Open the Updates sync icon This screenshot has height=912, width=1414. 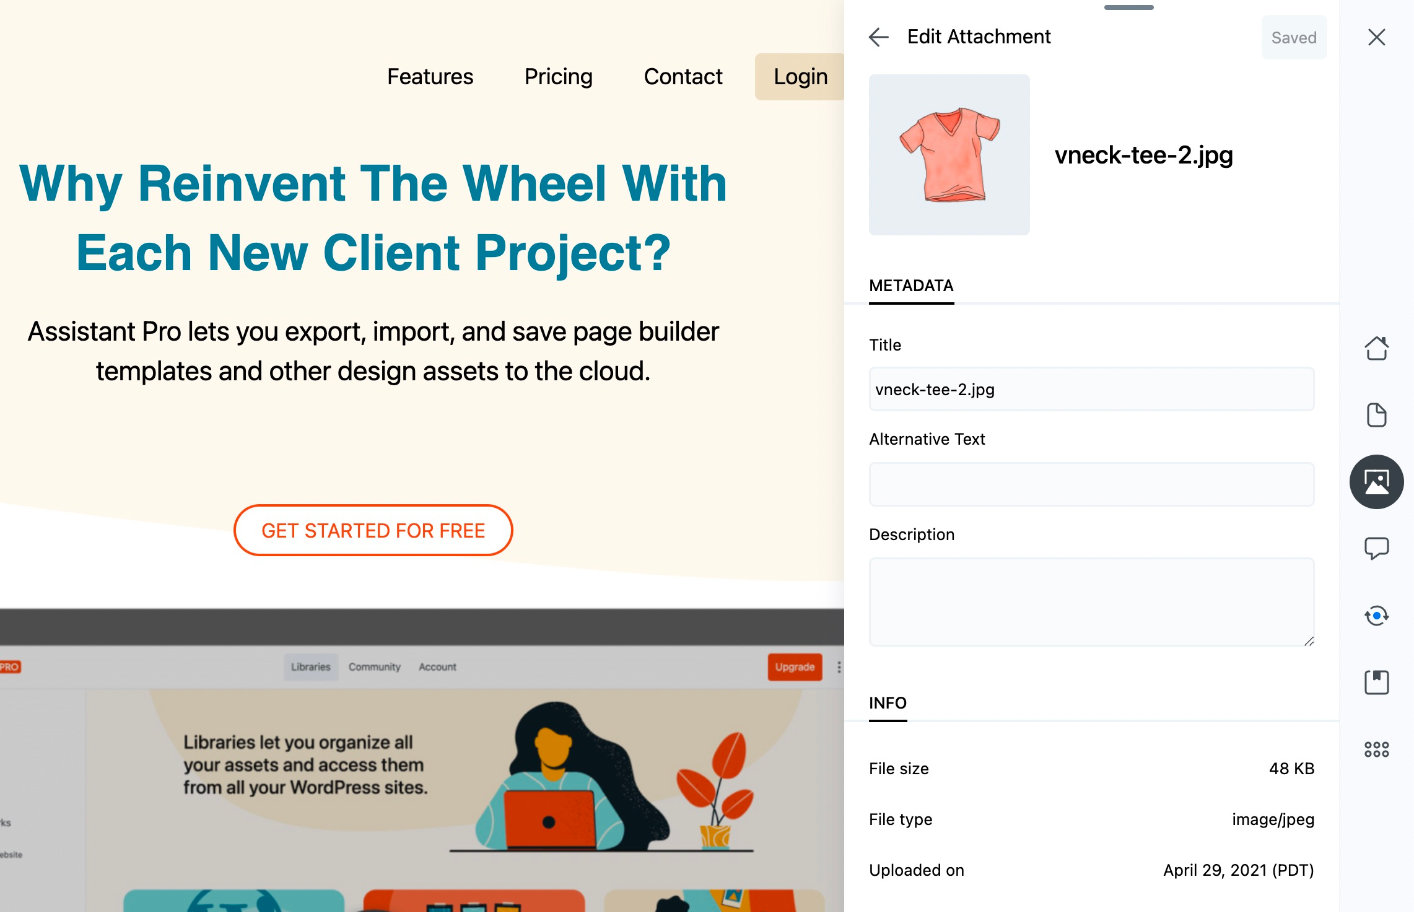[1376, 616]
